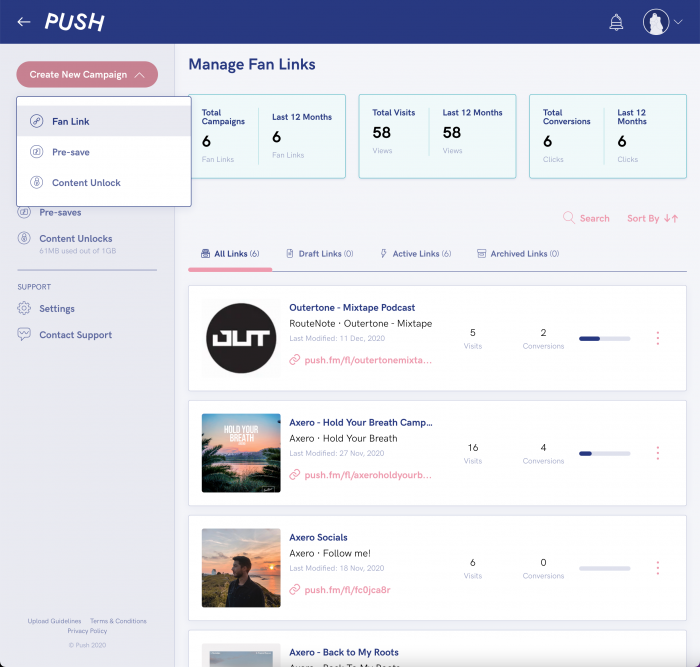This screenshot has width=700, height=667.
Task: Open three-dot menu for Axero Socials
Action: pyautogui.click(x=657, y=568)
